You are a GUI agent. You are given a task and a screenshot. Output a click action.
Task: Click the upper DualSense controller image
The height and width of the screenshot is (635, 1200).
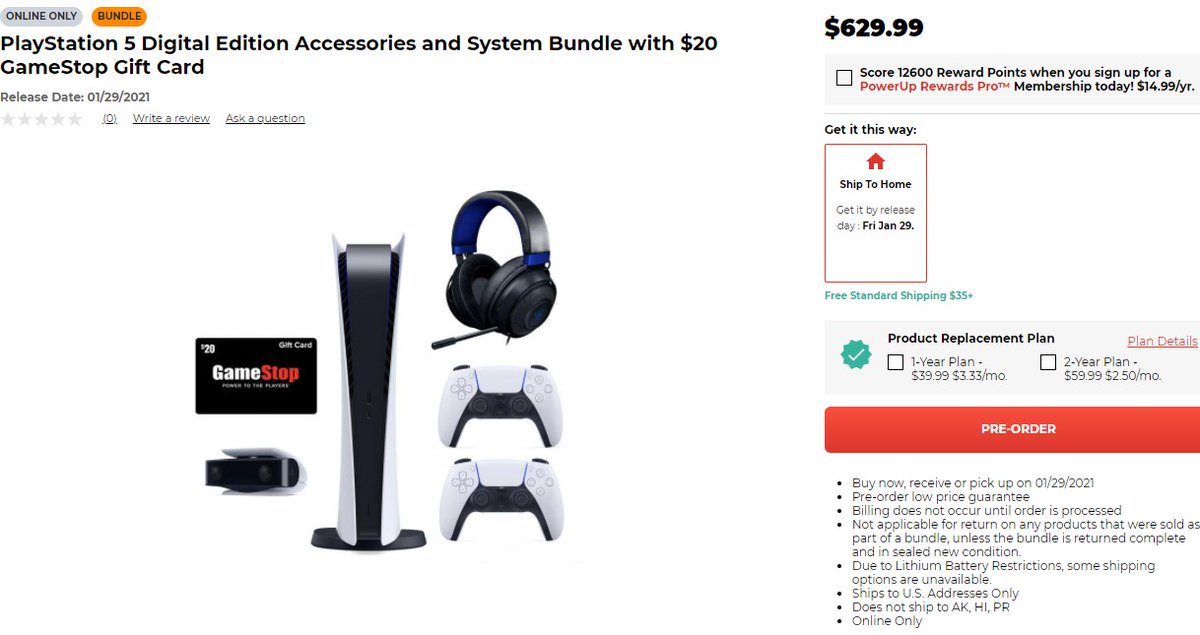500,406
